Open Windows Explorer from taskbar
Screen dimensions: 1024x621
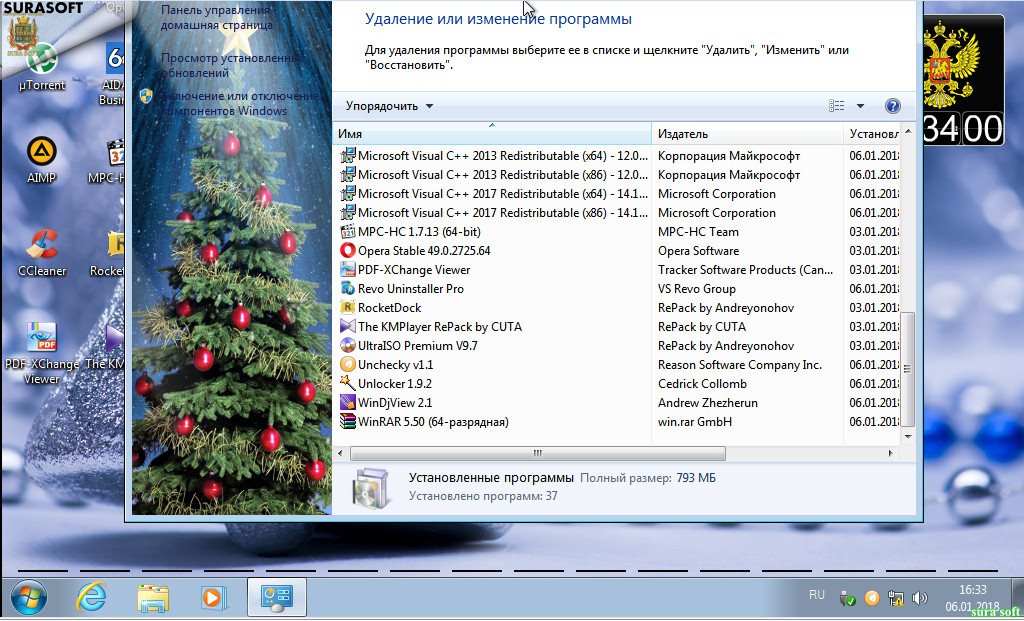pos(153,597)
